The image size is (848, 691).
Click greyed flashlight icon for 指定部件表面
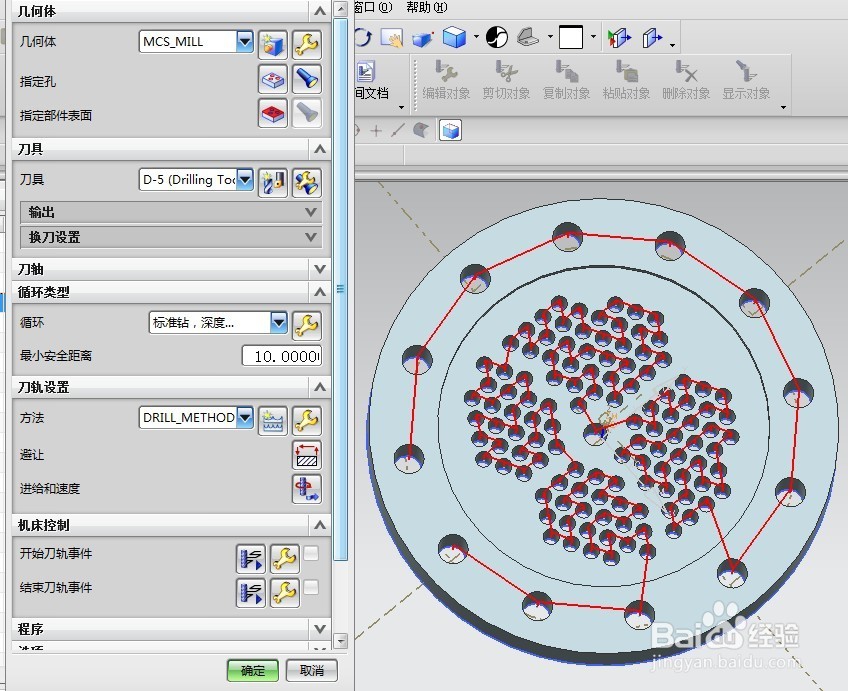tap(307, 113)
